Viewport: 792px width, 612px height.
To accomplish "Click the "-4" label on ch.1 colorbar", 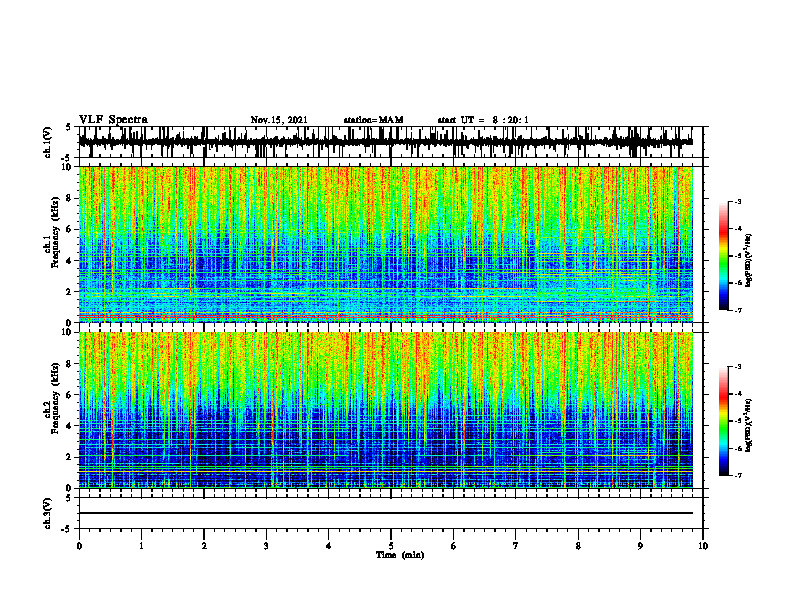I will [x=738, y=229].
